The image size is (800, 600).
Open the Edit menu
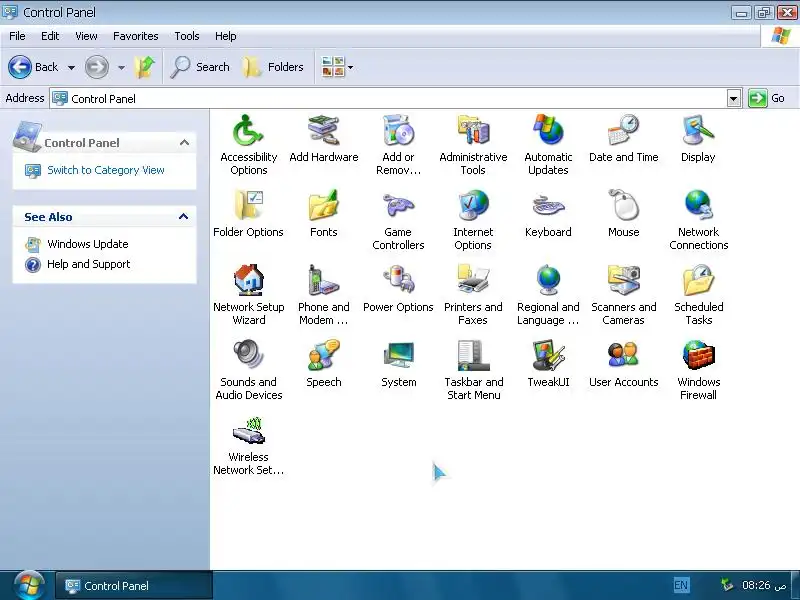pyautogui.click(x=50, y=36)
